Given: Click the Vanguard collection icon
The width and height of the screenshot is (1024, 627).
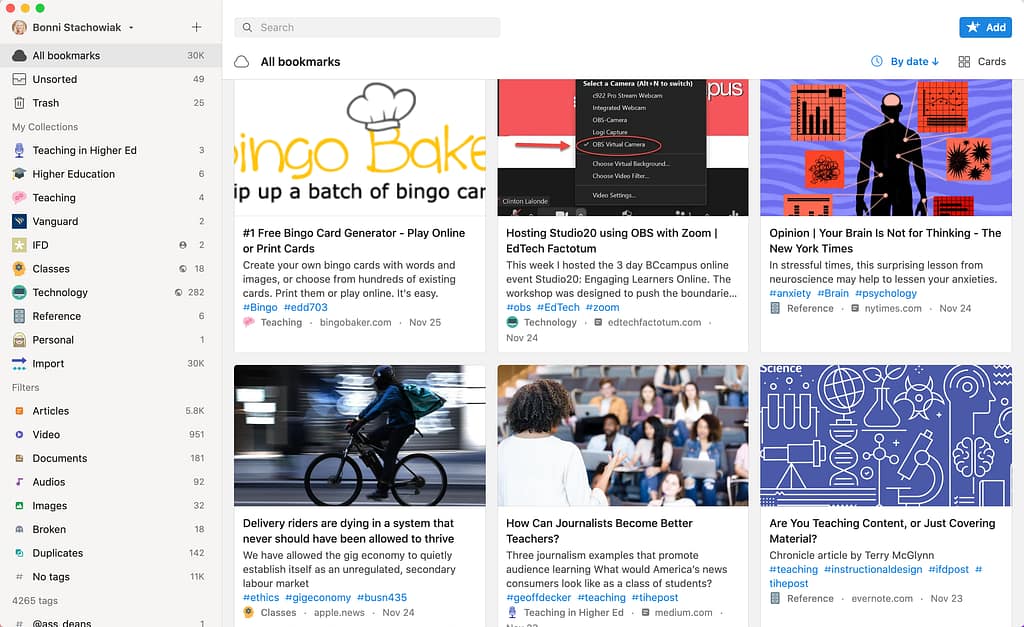Looking at the screenshot, I should (19, 221).
